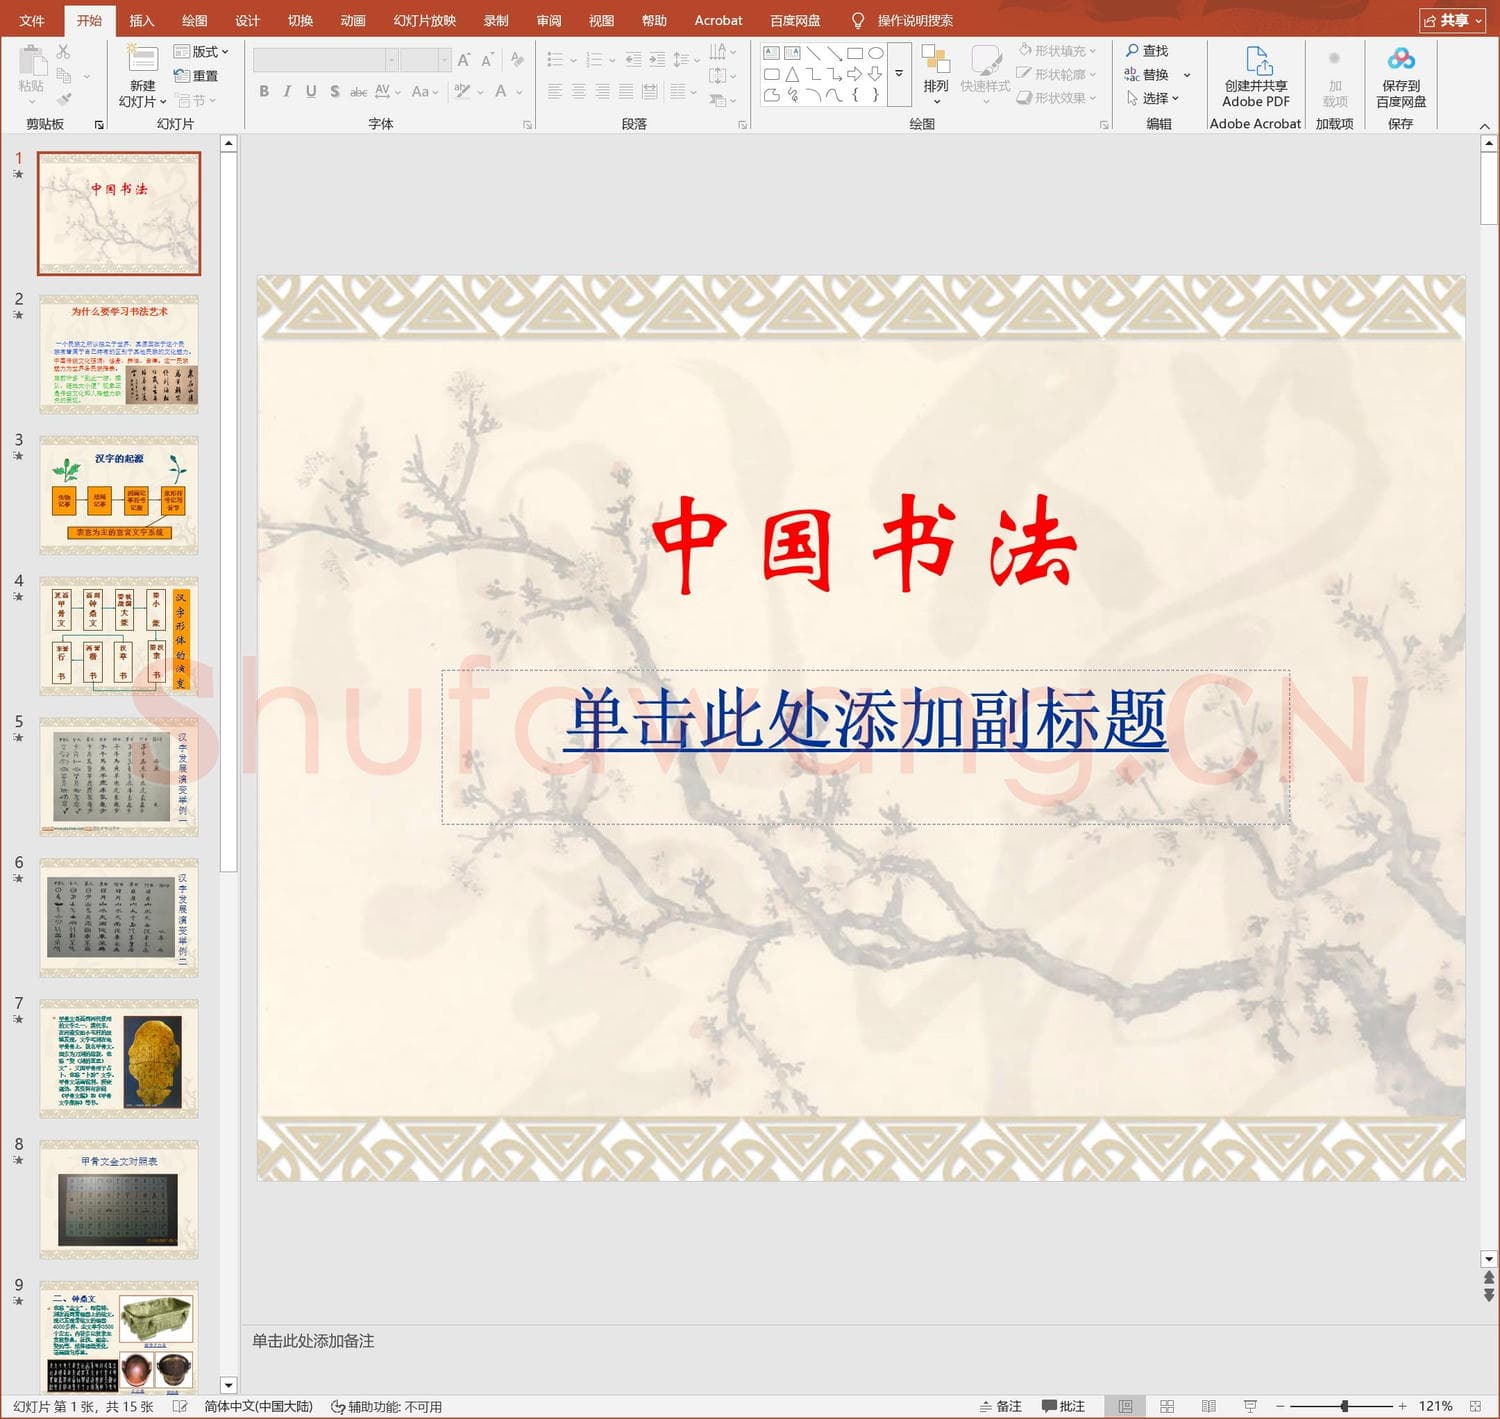The image size is (1500, 1419).
Task: Increase font size with the large A icon
Action: 464,60
